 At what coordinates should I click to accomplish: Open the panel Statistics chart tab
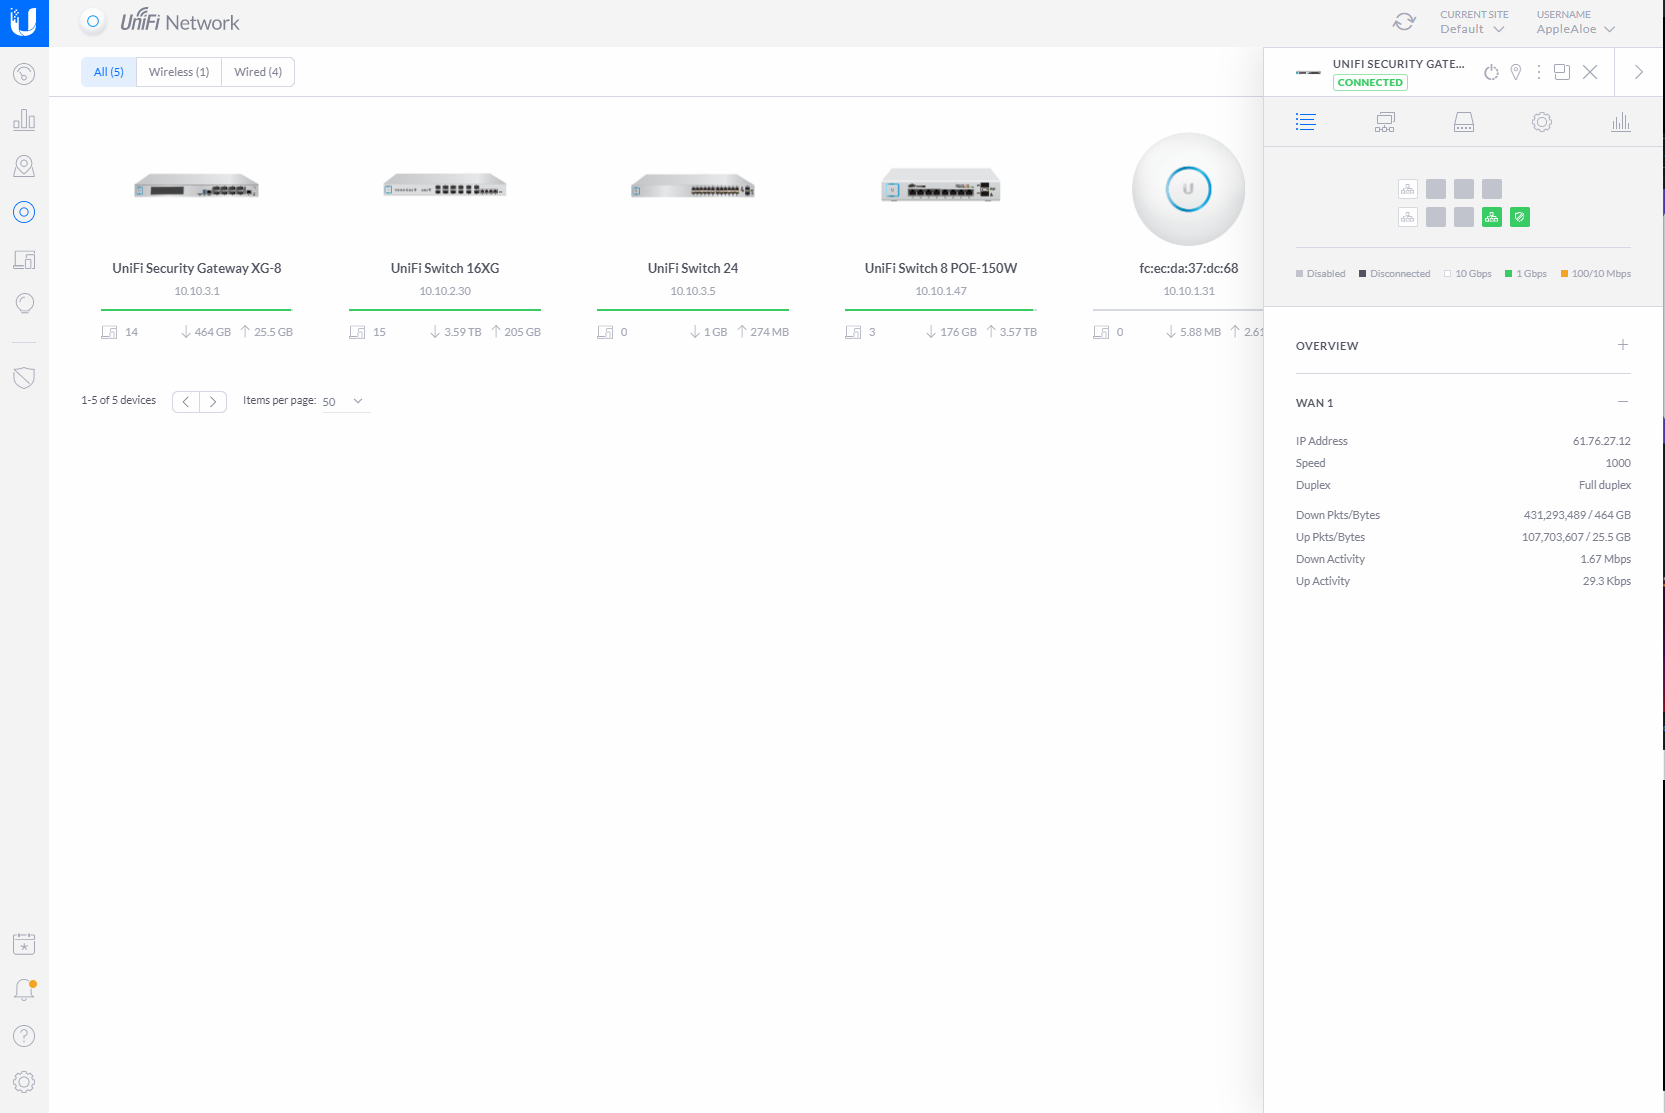1621,122
